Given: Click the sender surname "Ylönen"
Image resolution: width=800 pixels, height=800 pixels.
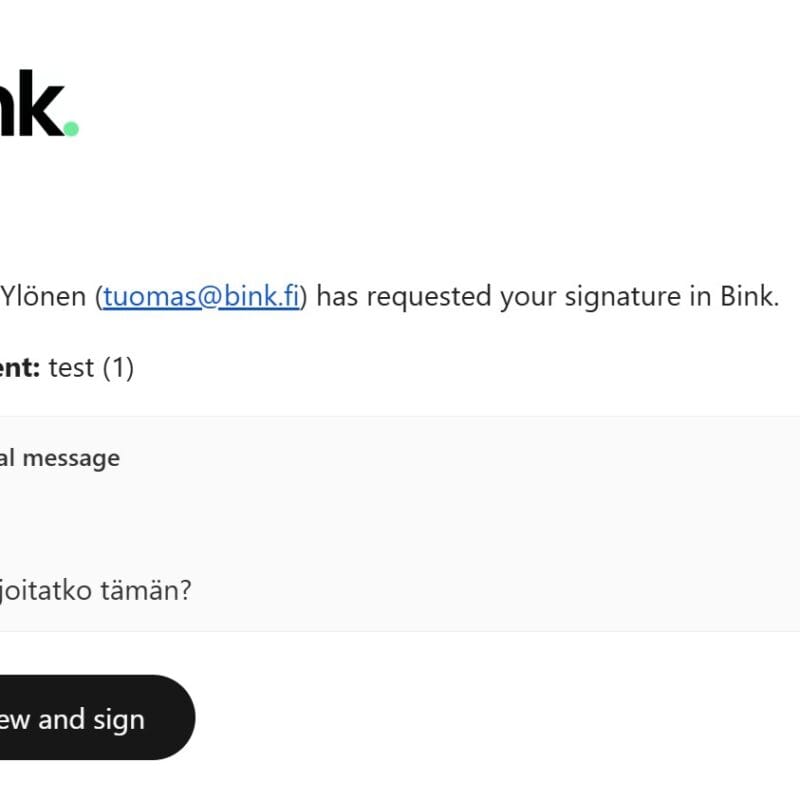Looking at the screenshot, I should pos(43,297).
